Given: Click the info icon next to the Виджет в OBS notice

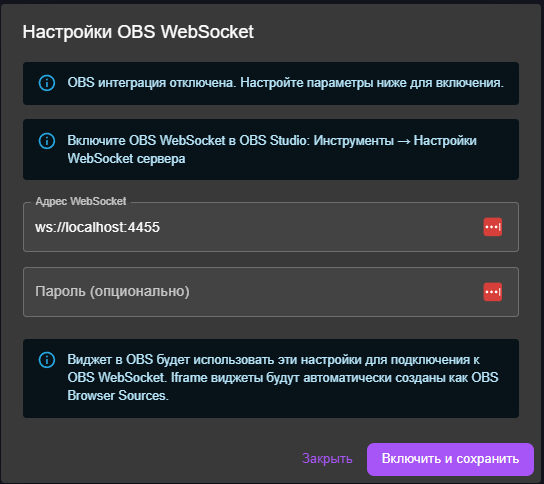Looking at the screenshot, I should [x=47, y=360].
